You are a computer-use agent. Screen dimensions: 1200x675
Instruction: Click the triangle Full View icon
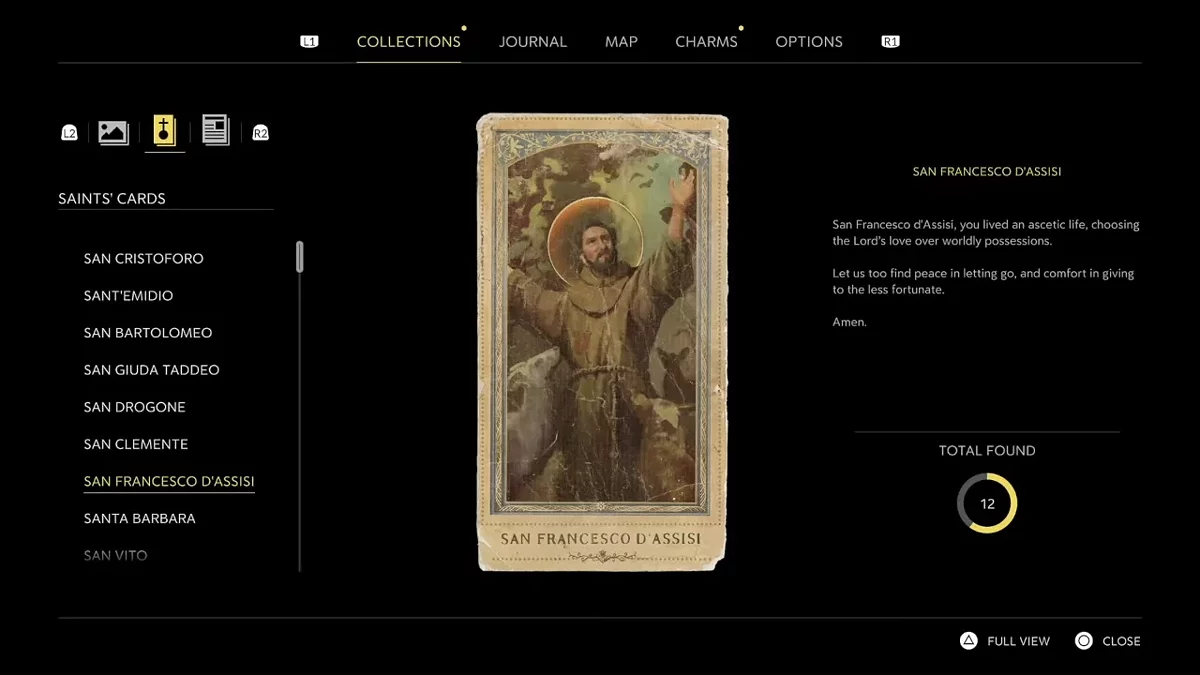[x=968, y=641]
